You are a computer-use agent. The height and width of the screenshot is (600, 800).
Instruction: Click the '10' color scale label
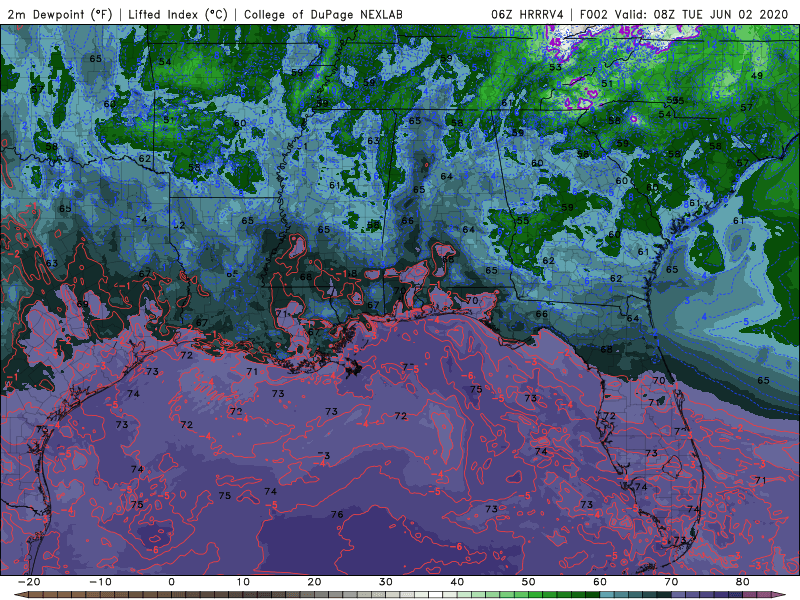(x=243, y=582)
